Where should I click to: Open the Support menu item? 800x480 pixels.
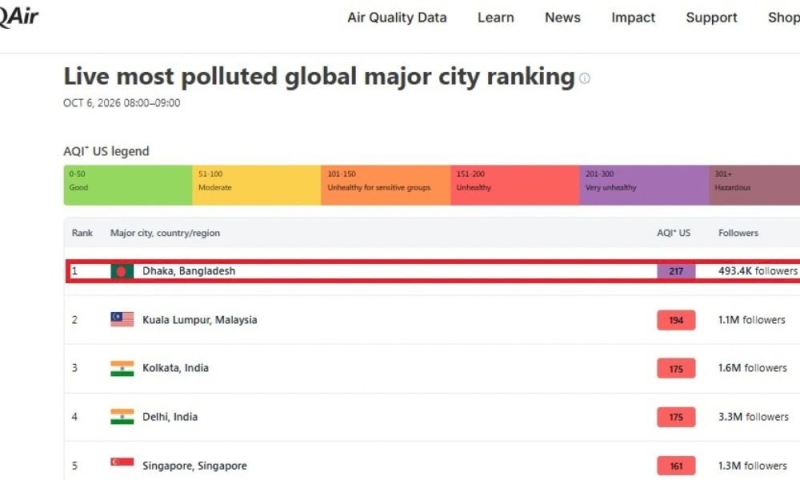click(711, 17)
